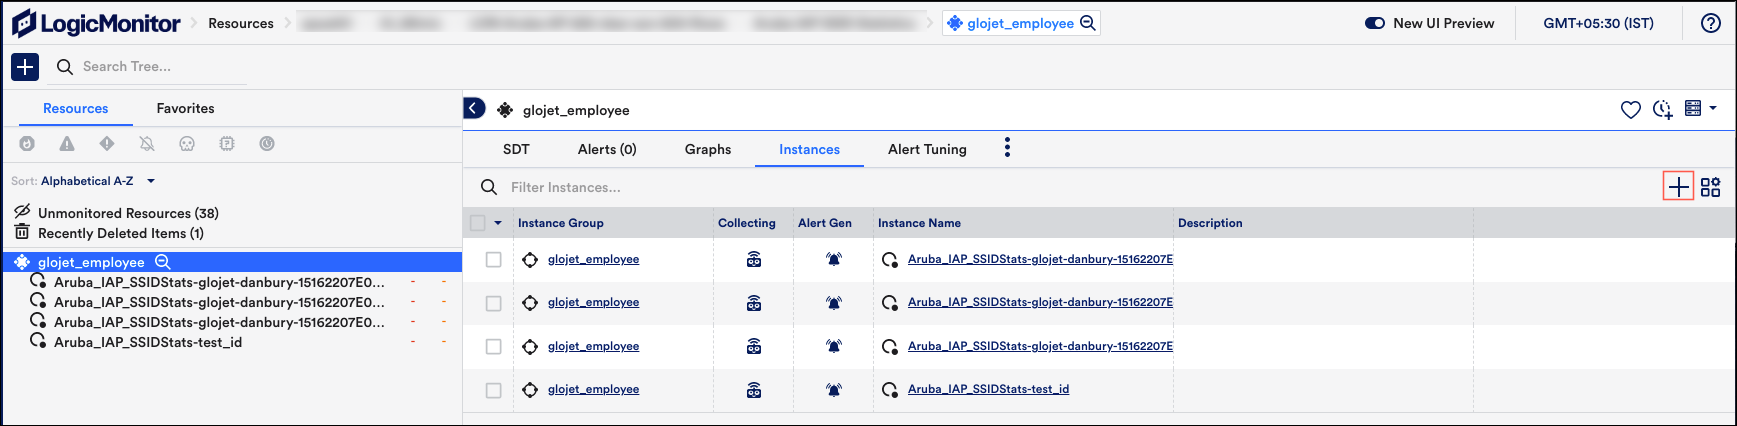Open the SDT tab
Image resolution: width=1737 pixels, height=426 pixels.
tap(516, 149)
